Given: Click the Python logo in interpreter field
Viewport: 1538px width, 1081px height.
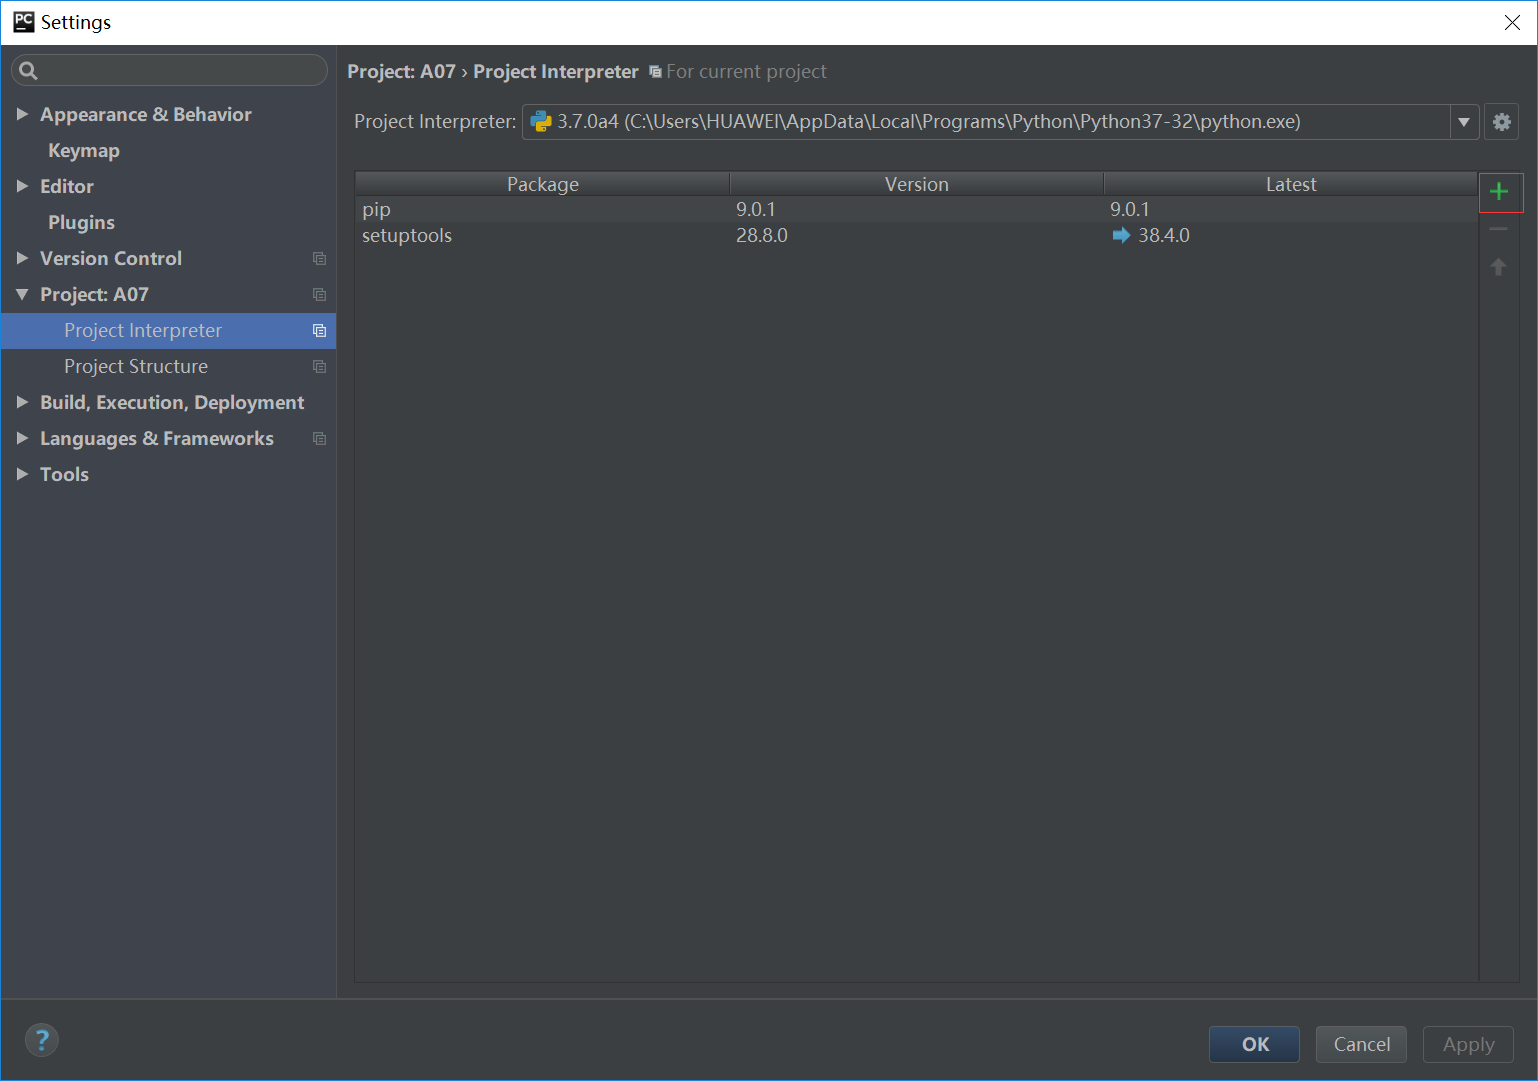Looking at the screenshot, I should pos(541,122).
